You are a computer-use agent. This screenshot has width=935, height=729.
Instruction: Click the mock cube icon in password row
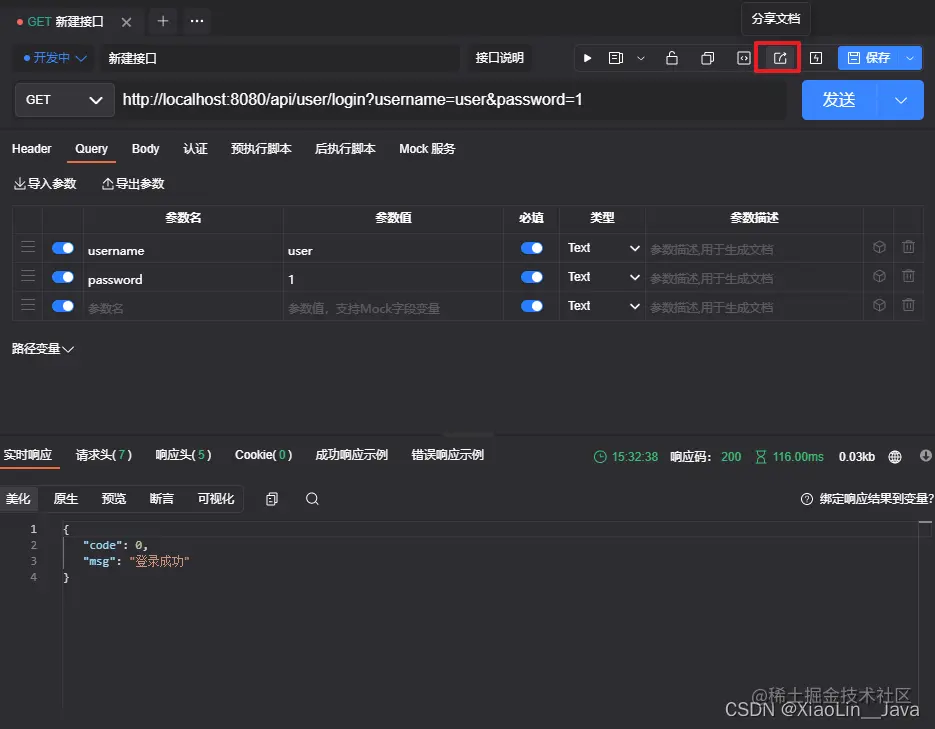879,276
